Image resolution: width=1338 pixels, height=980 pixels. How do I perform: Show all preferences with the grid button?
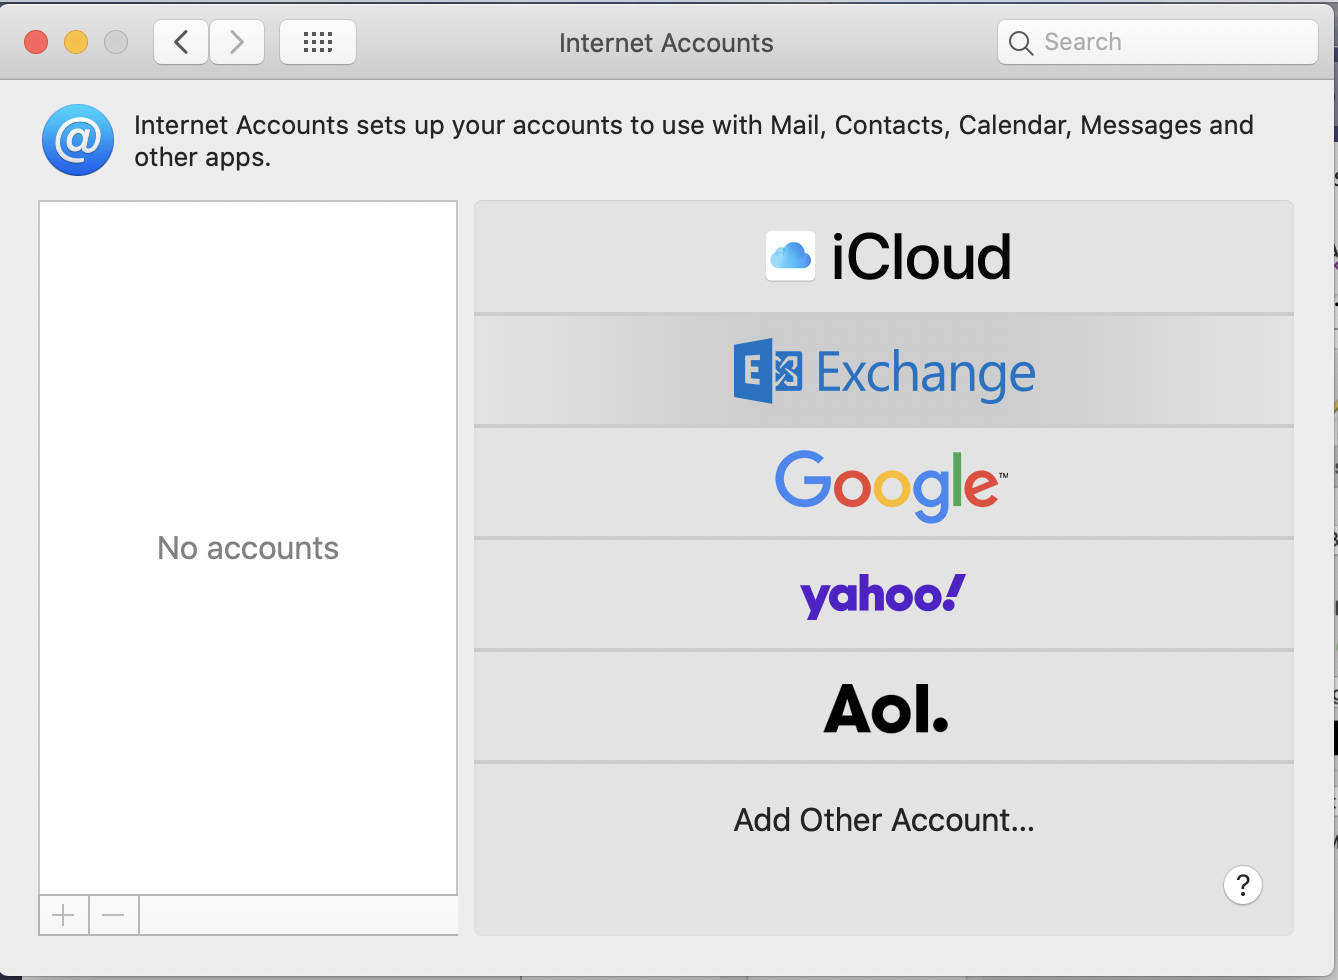coord(318,42)
